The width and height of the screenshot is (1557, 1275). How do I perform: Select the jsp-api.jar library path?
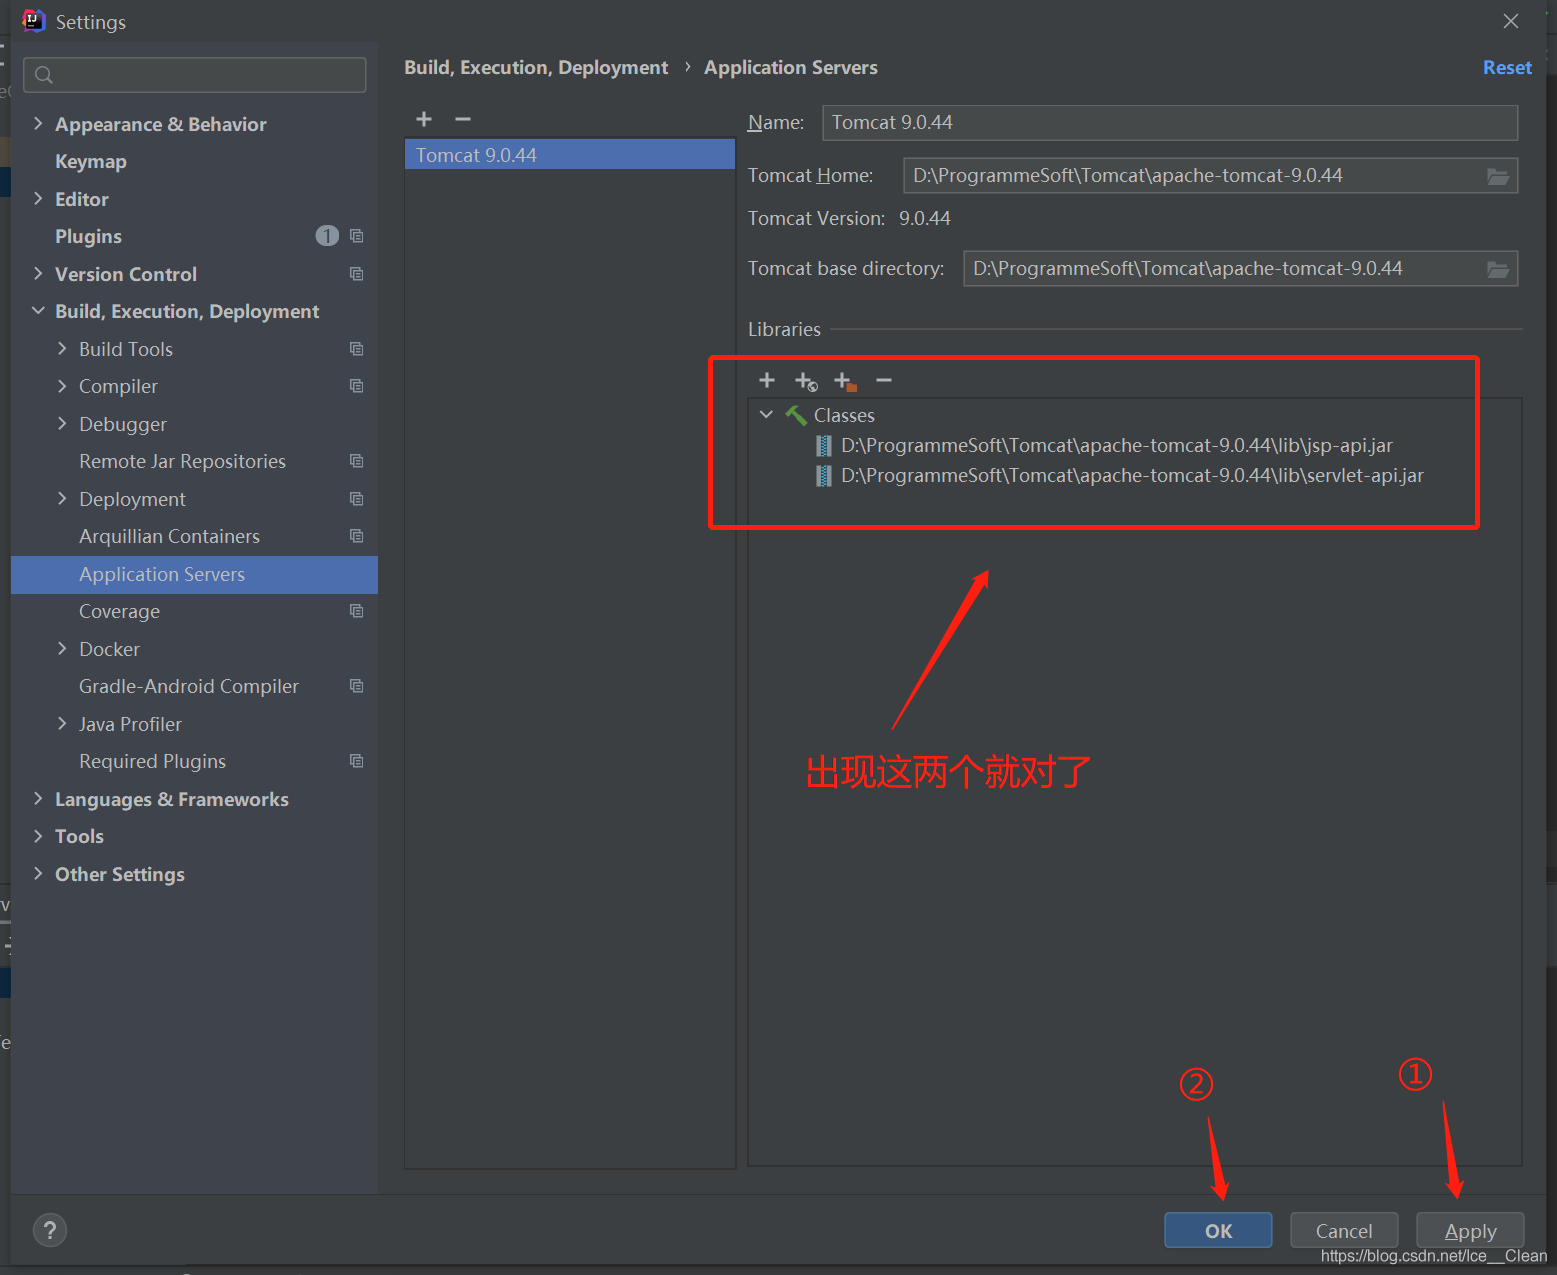pyautogui.click(x=1117, y=446)
